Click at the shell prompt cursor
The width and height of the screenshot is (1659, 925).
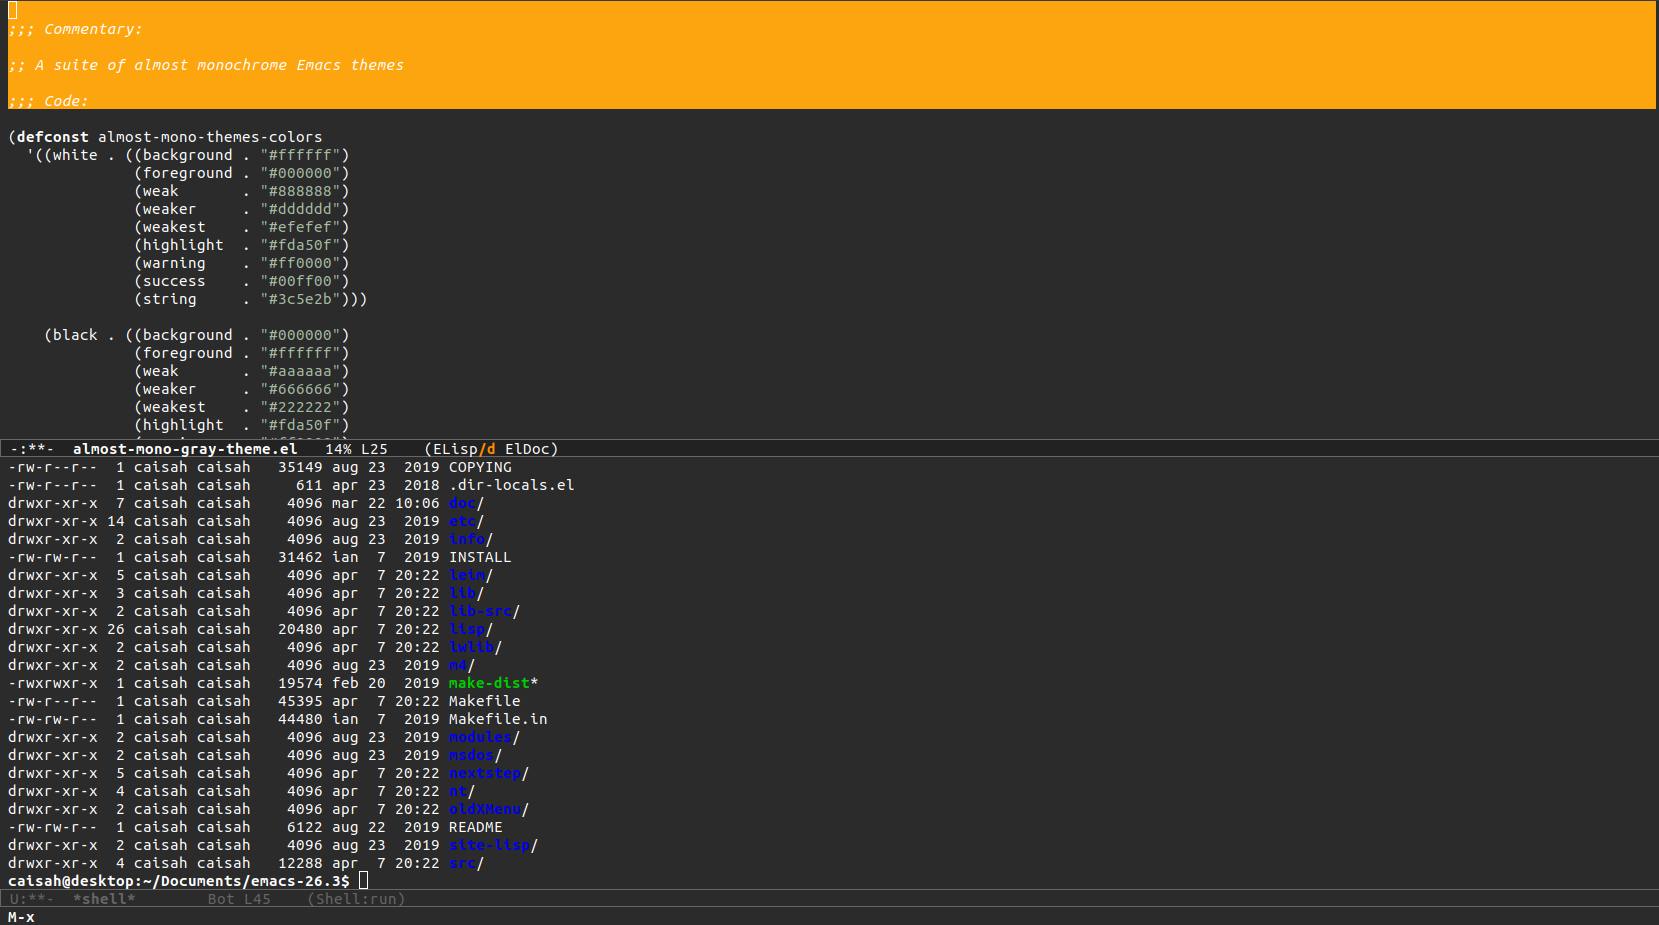(x=364, y=881)
